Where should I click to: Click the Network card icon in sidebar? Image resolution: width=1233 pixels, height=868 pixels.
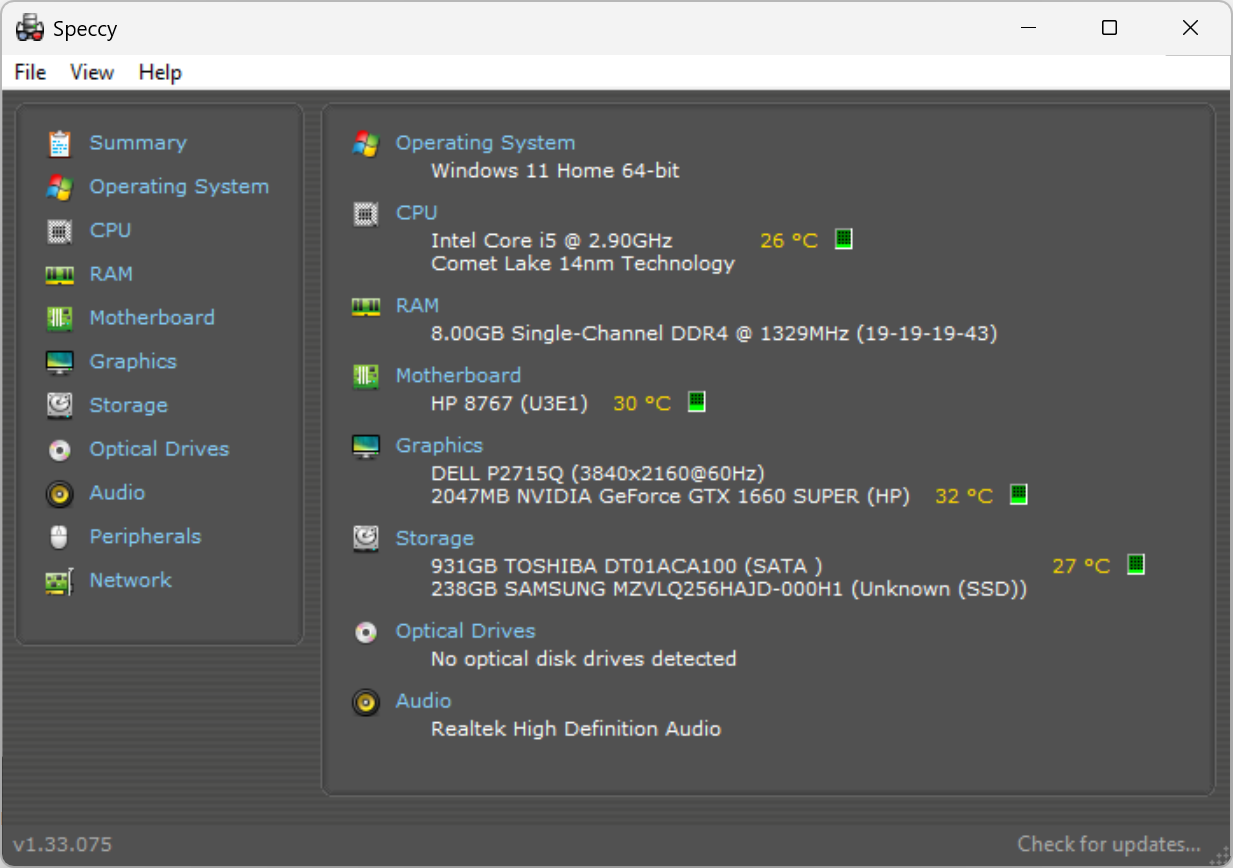60,581
